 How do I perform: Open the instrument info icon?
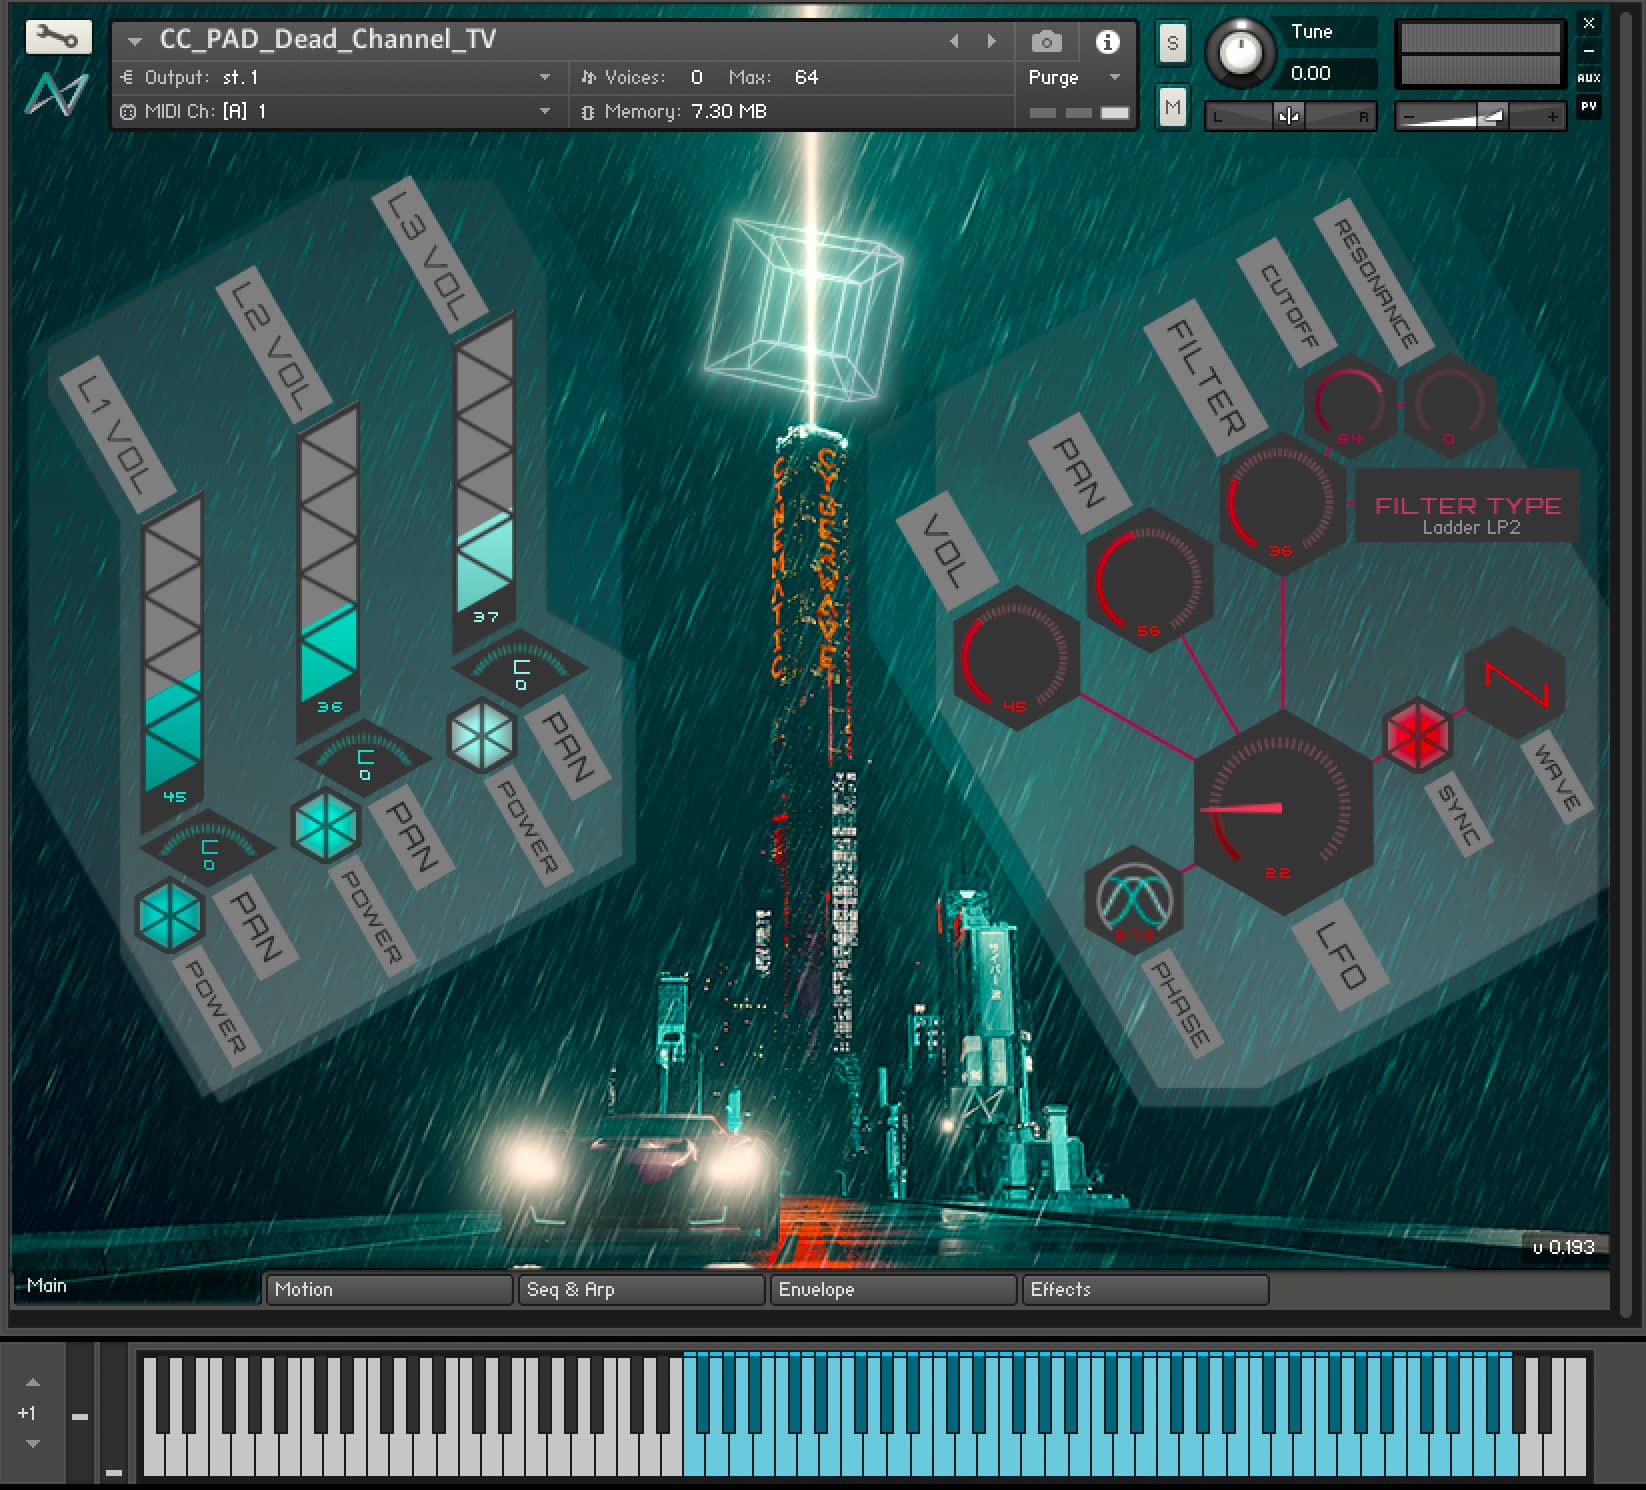point(1106,41)
